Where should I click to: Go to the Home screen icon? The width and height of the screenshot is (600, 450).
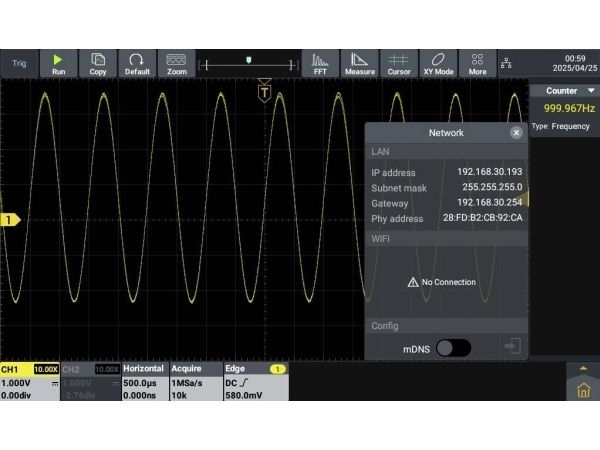(x=583, y=390)
